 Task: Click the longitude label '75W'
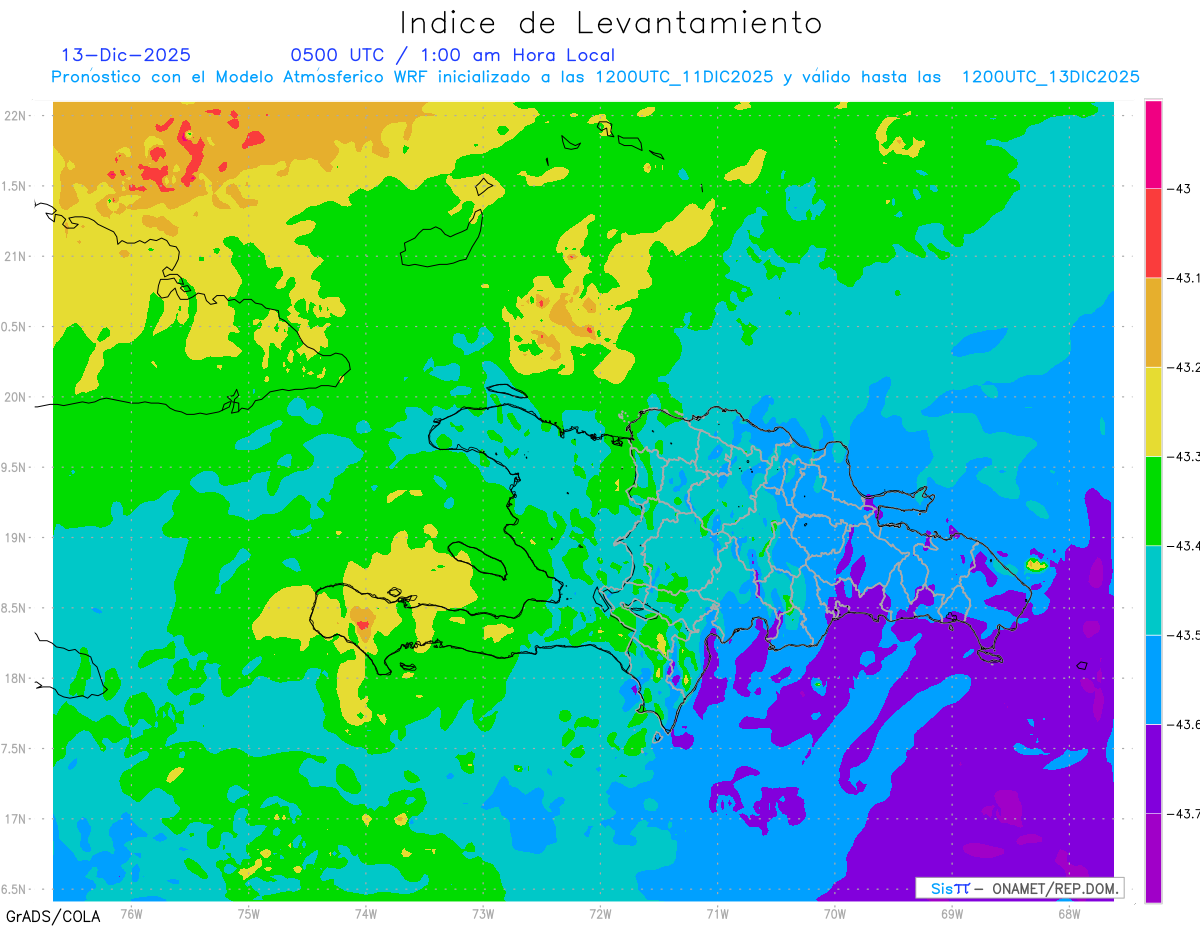249,912
